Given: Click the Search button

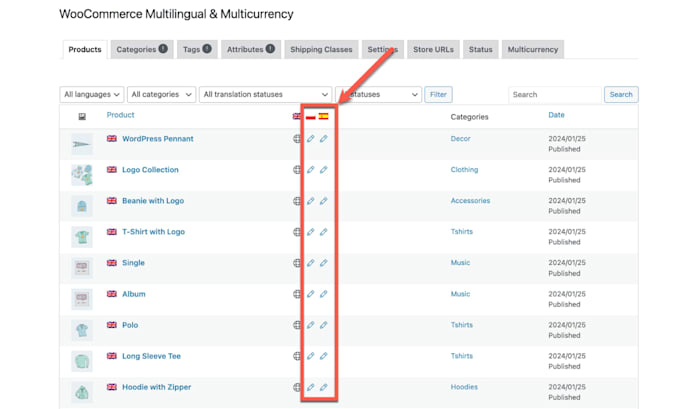Looking at the screenshot, I should (x=621, y=95).
